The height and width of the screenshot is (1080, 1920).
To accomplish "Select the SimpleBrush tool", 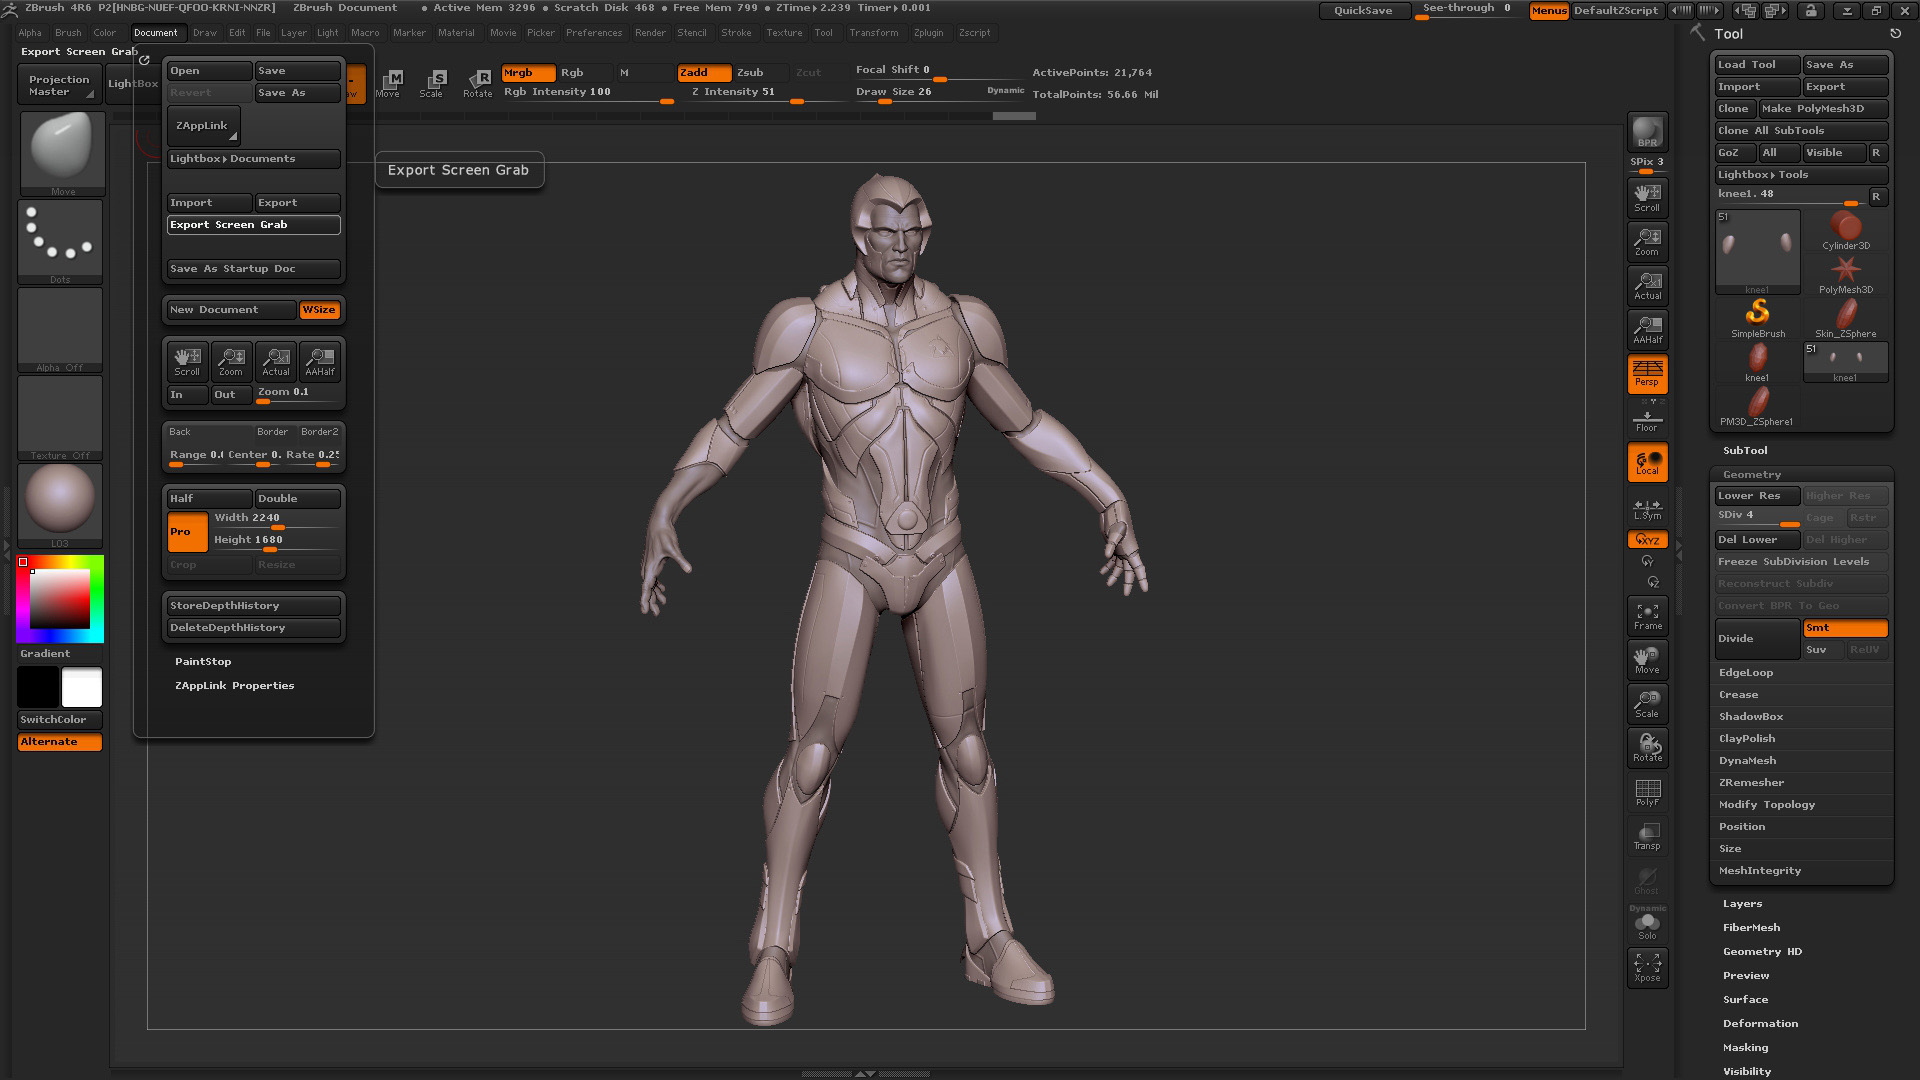I will (x=1757, y=319).
